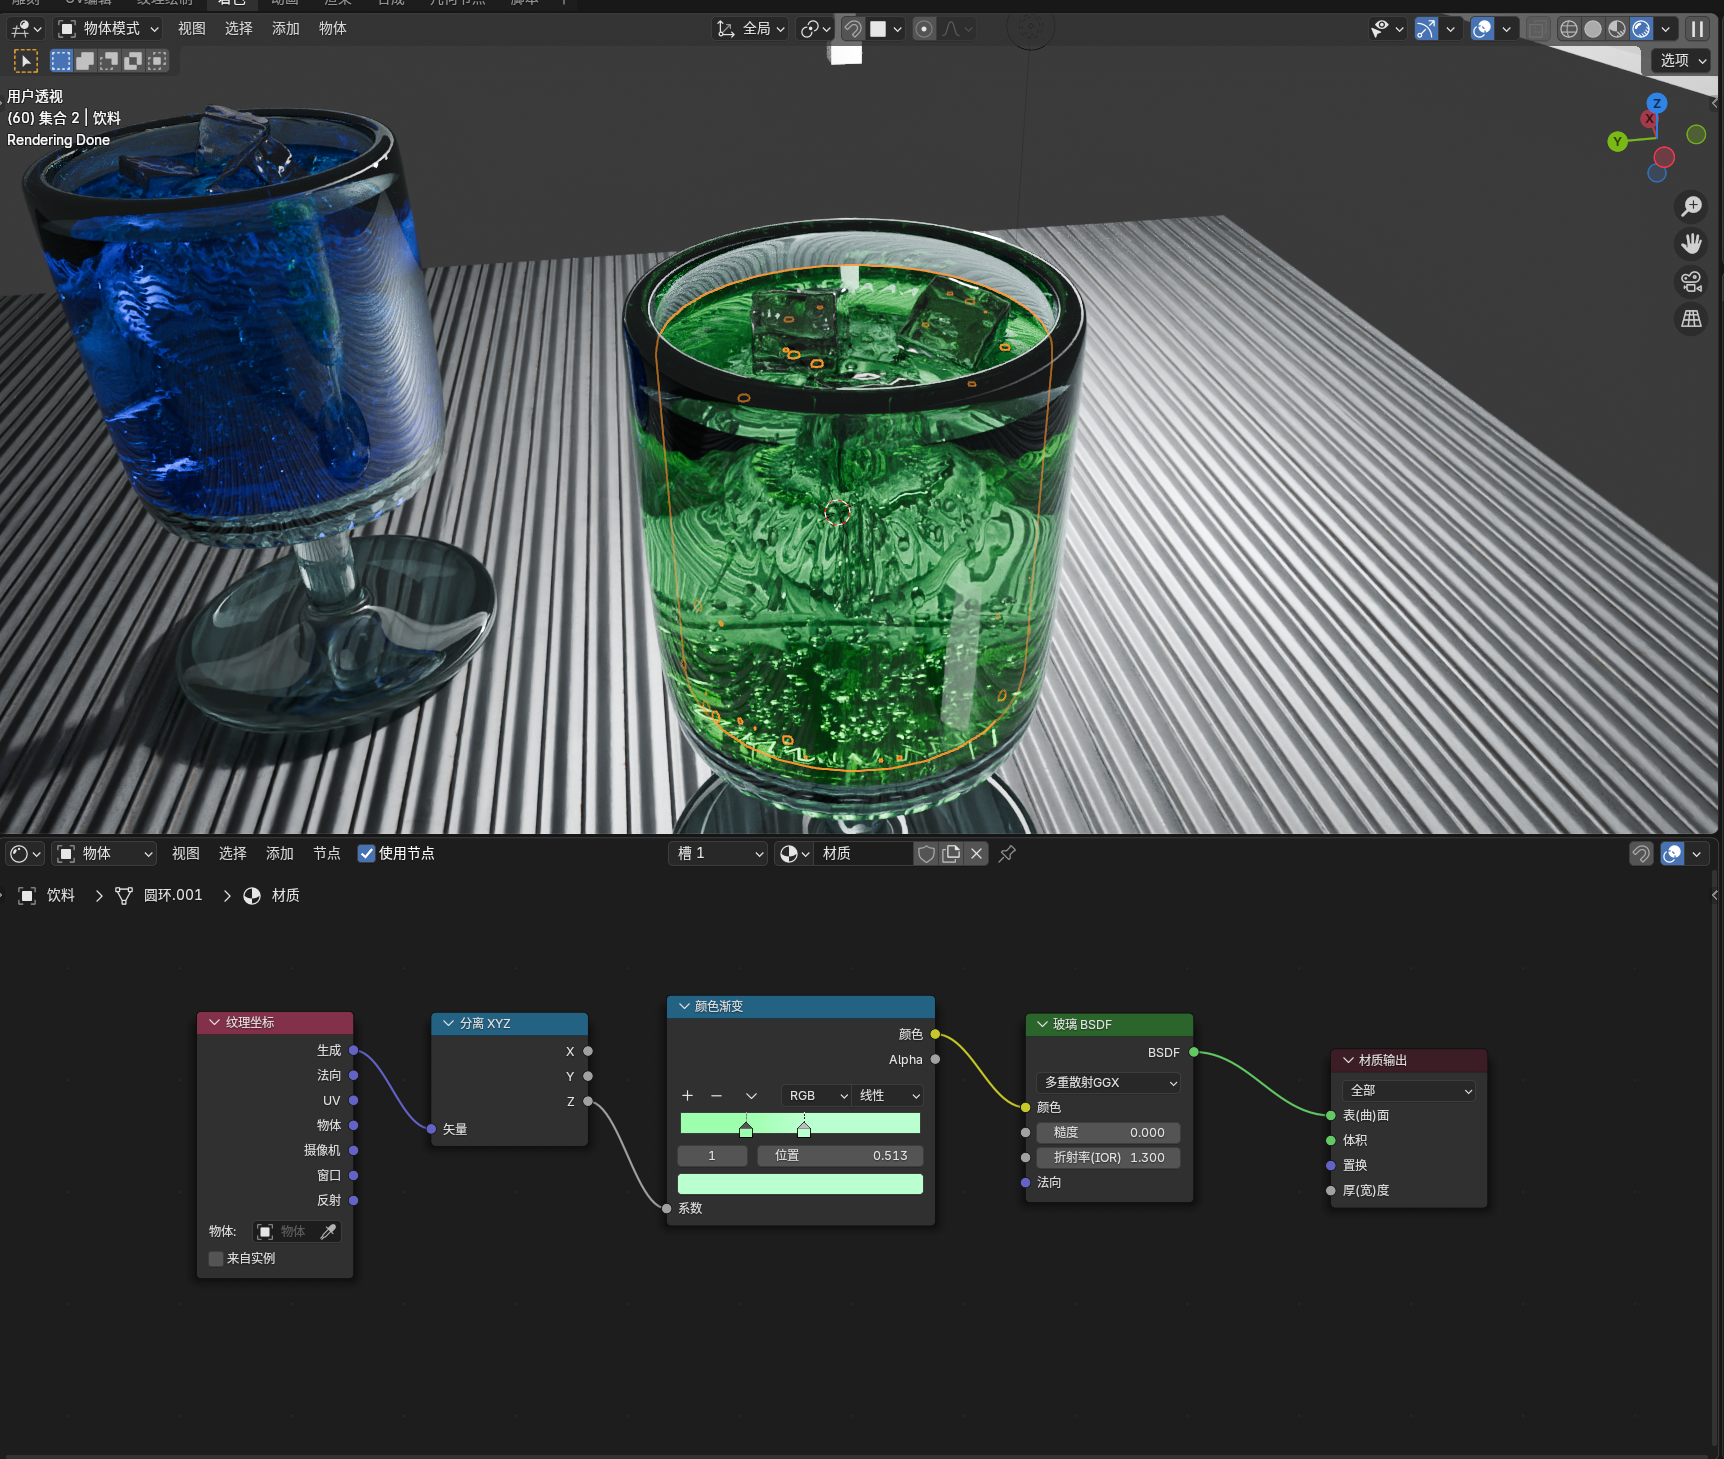Screen dimensions: 1724x1459
Task: Click the blue Z axis on navigation gizmo
Action: (x=1657, y=103)
